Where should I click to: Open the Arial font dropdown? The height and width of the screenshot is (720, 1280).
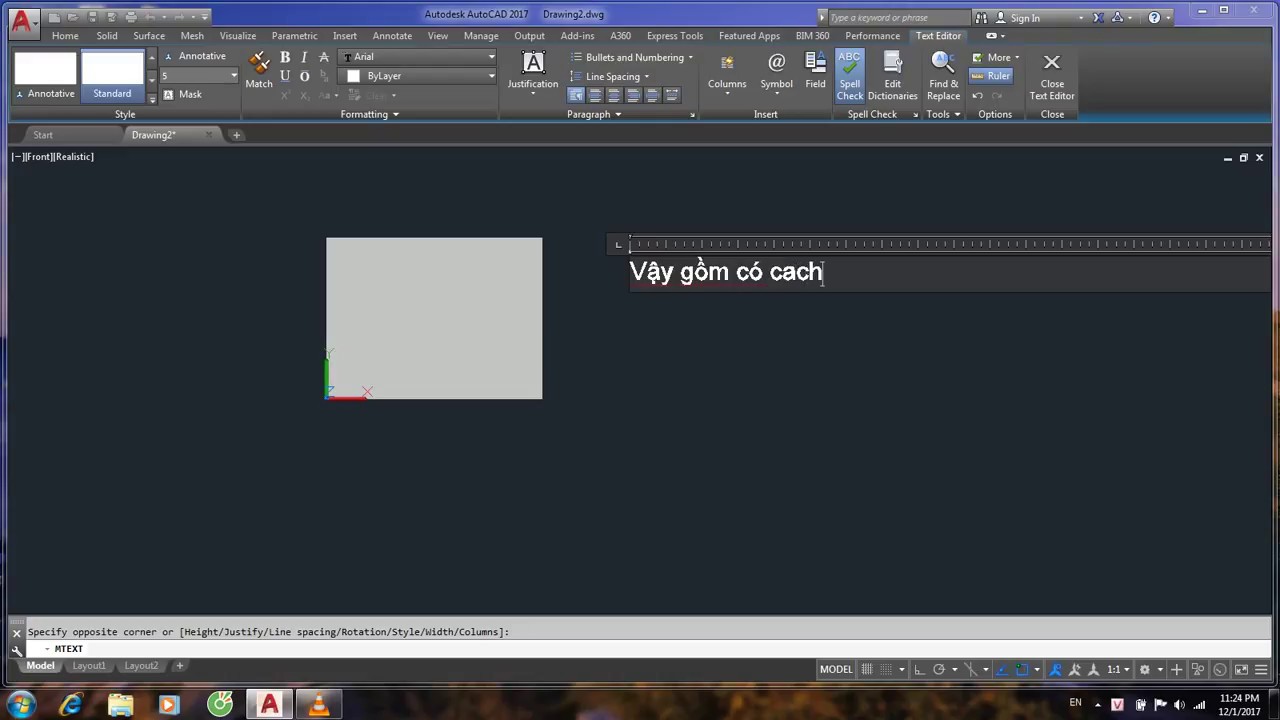coord(418,57)
